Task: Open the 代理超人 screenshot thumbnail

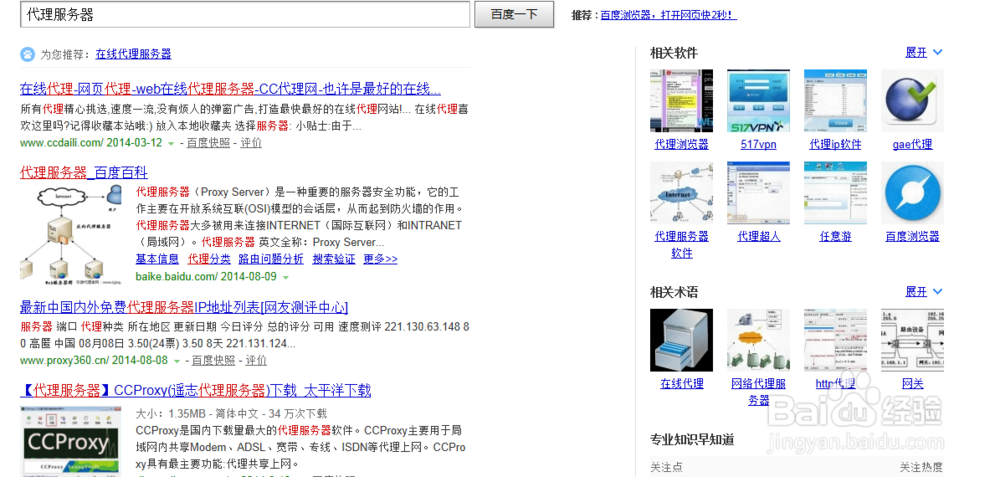Action: click(758, 193)
